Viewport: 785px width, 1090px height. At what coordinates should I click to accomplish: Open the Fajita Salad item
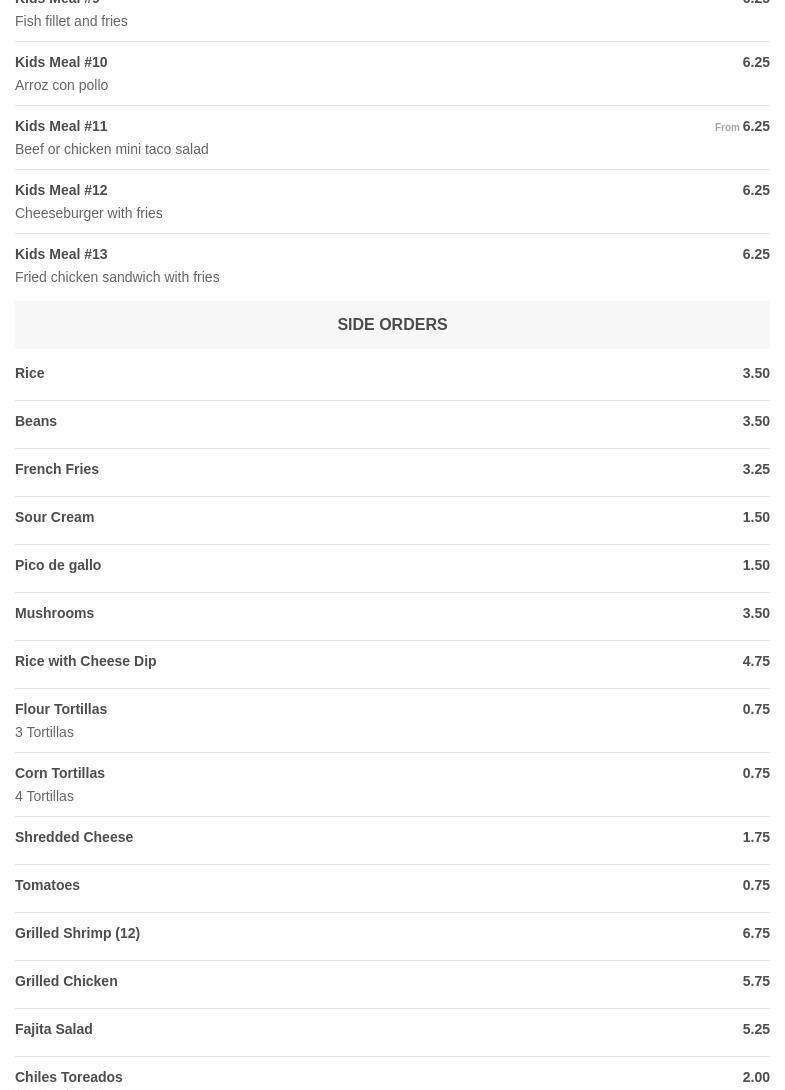coord(54,1030)
